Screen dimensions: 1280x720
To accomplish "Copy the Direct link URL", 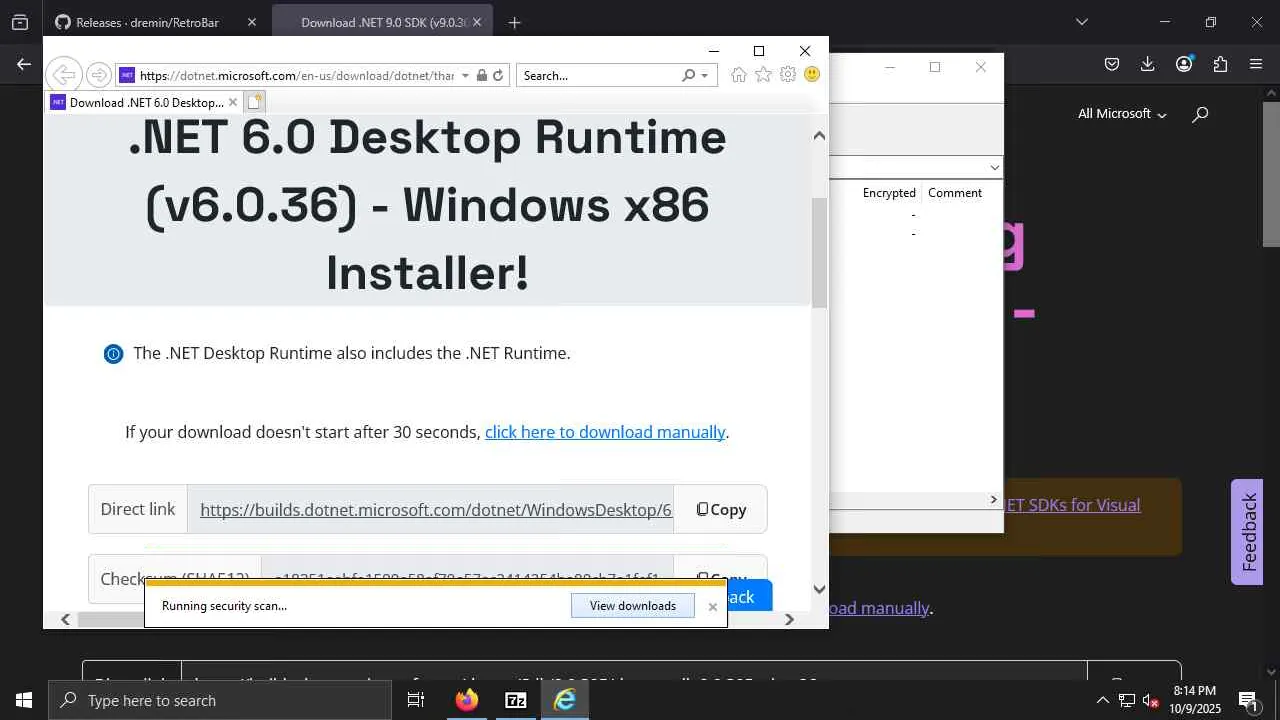I will pyautogui.click(x=721, y=510).
